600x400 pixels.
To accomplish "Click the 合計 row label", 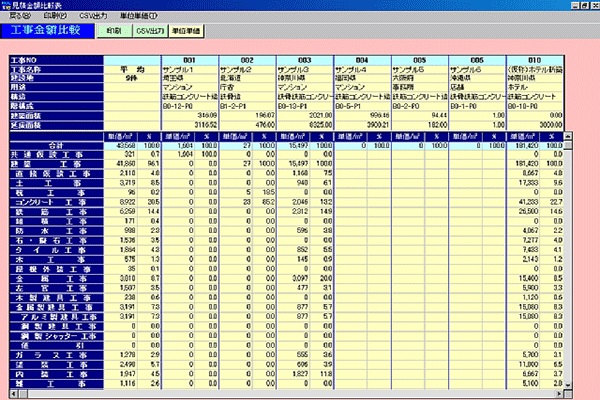I will tap(56, 145).
